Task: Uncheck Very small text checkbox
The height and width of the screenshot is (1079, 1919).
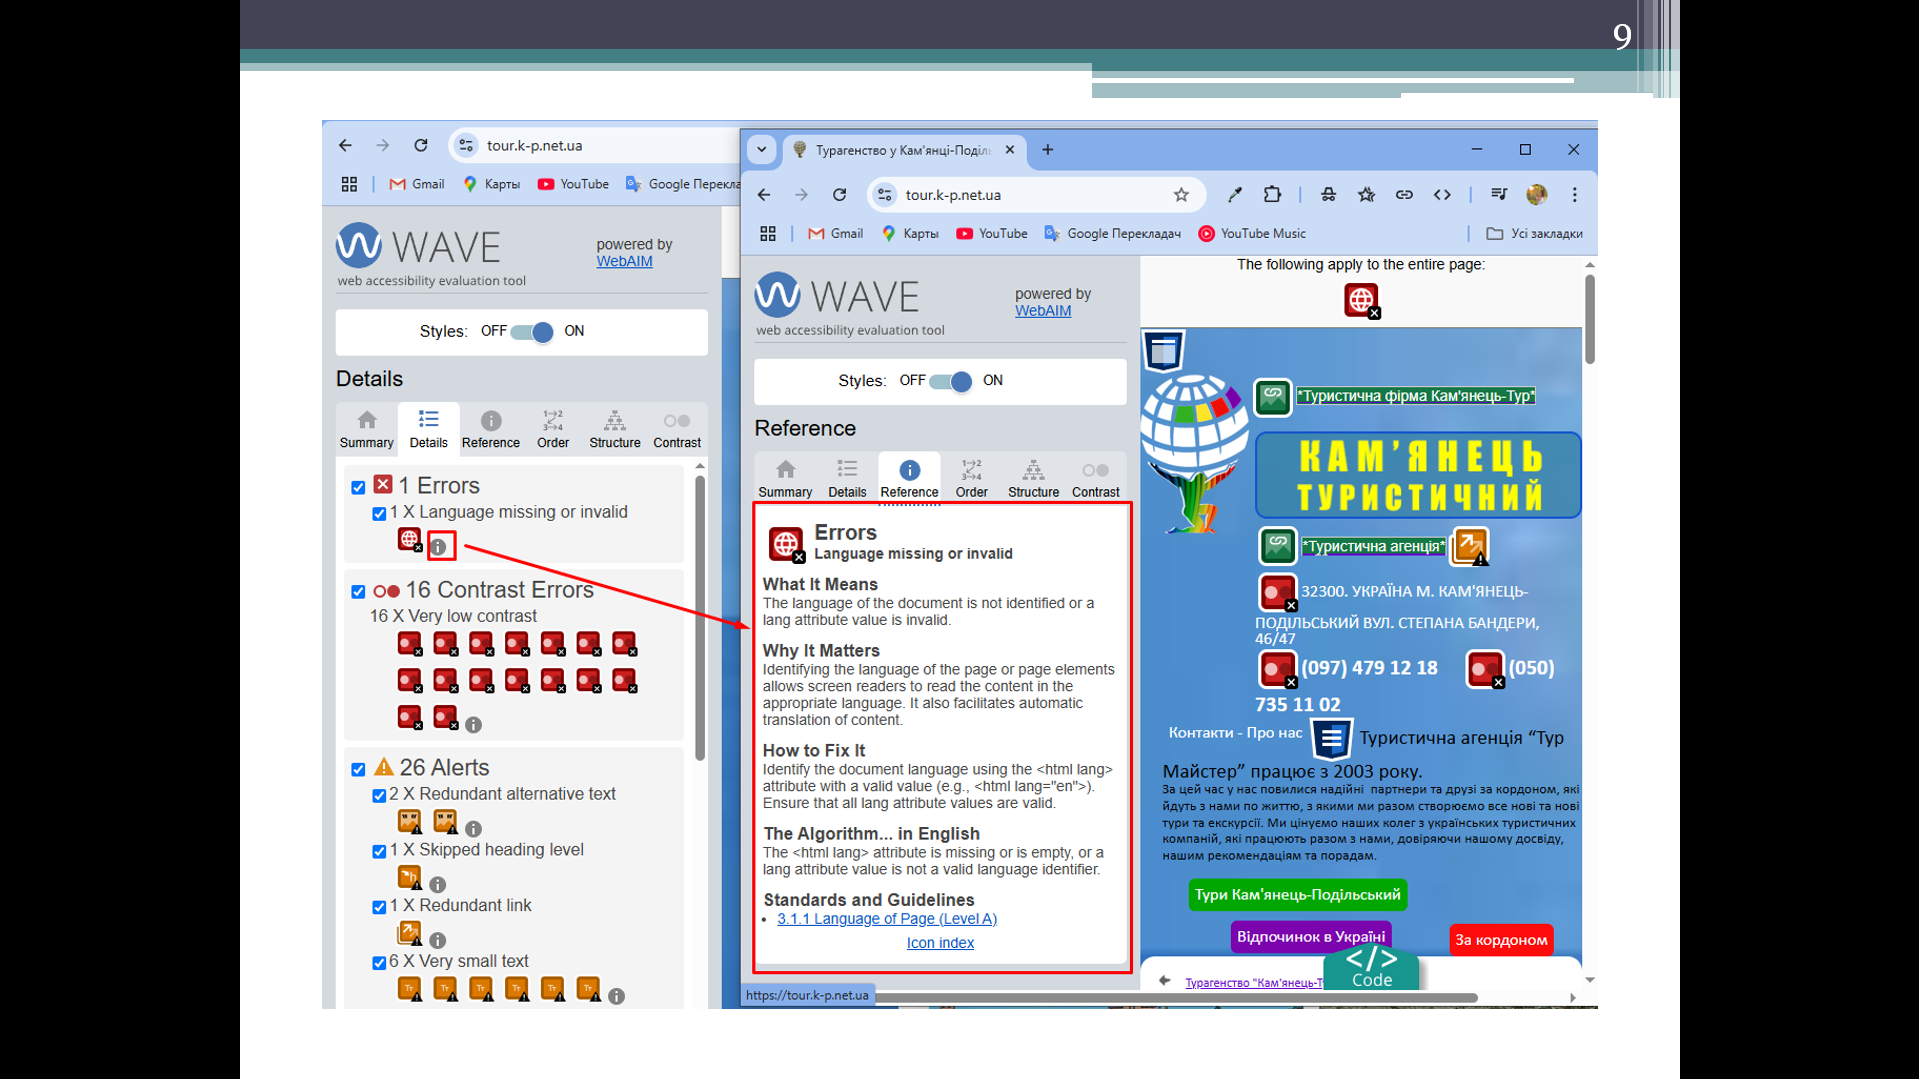Action: (x=379, y=964)
